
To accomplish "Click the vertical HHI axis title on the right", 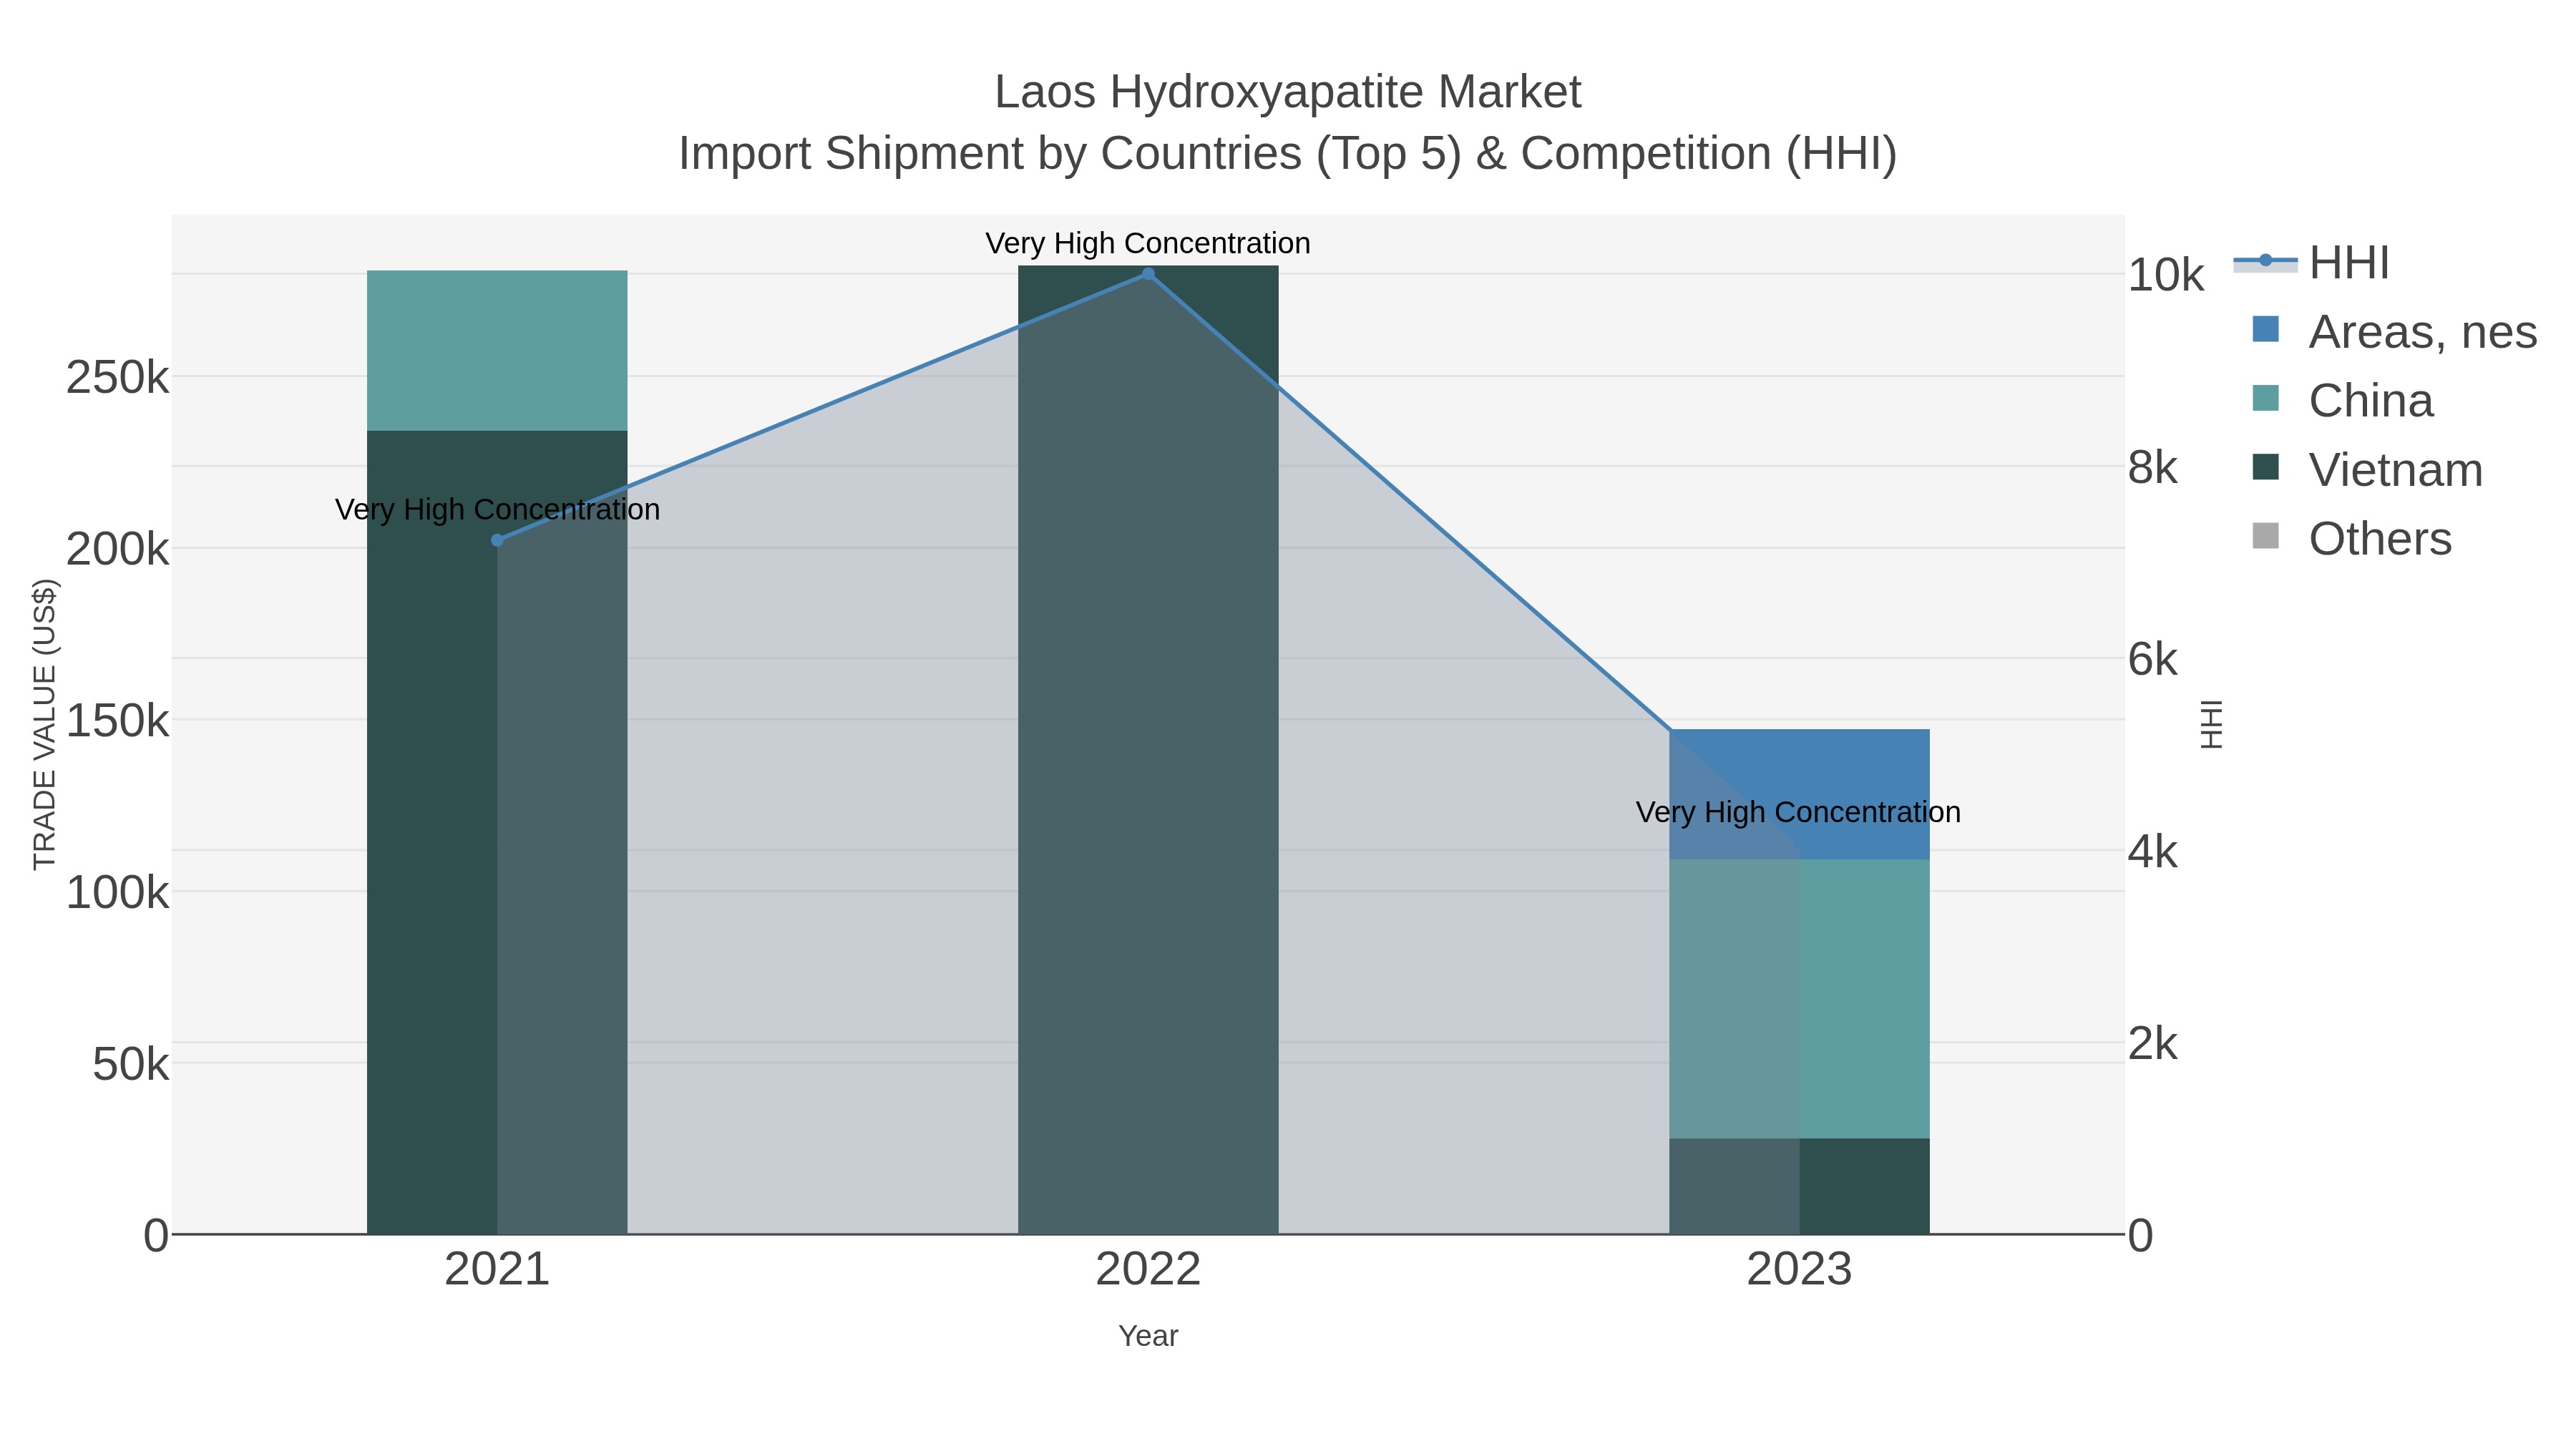I will click(2211, 724).
